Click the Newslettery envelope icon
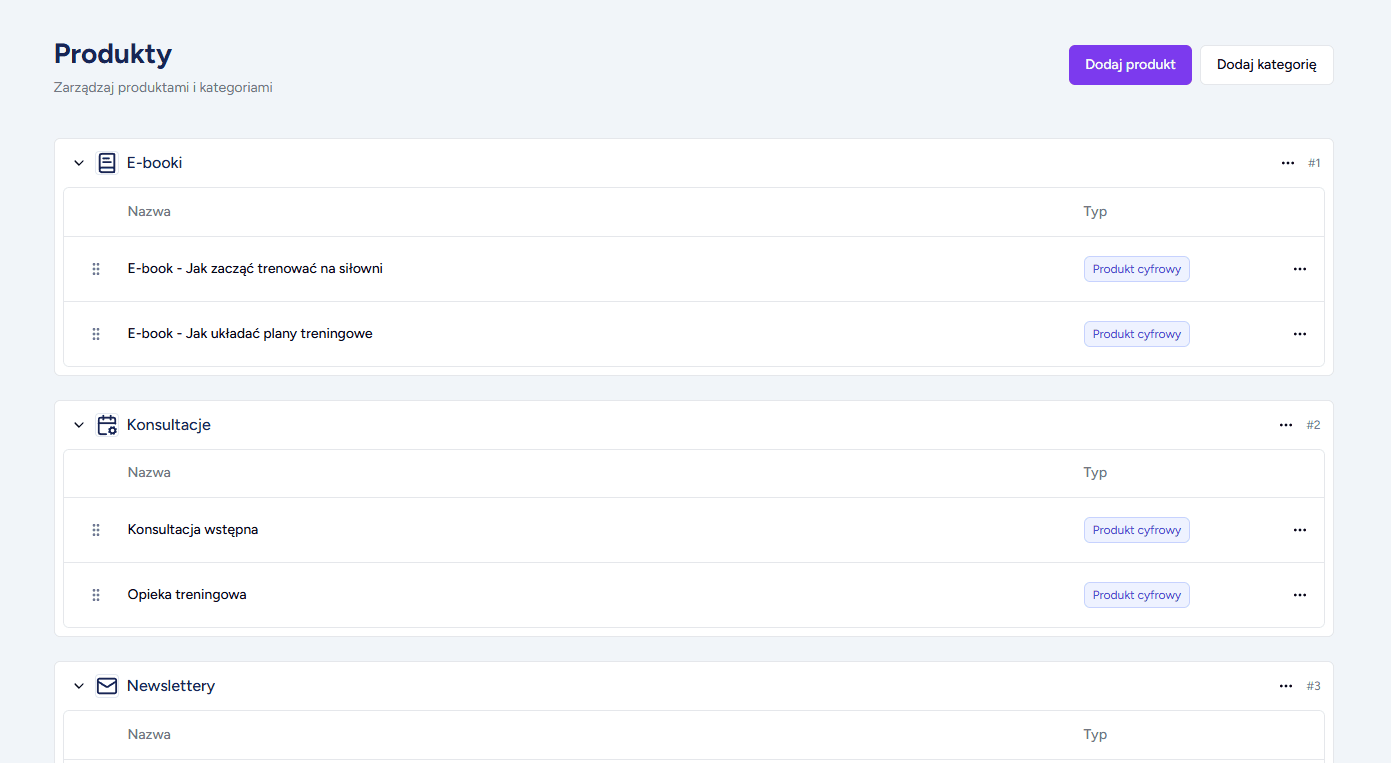This screenshot has width=1391, height=763. [107, 686]
